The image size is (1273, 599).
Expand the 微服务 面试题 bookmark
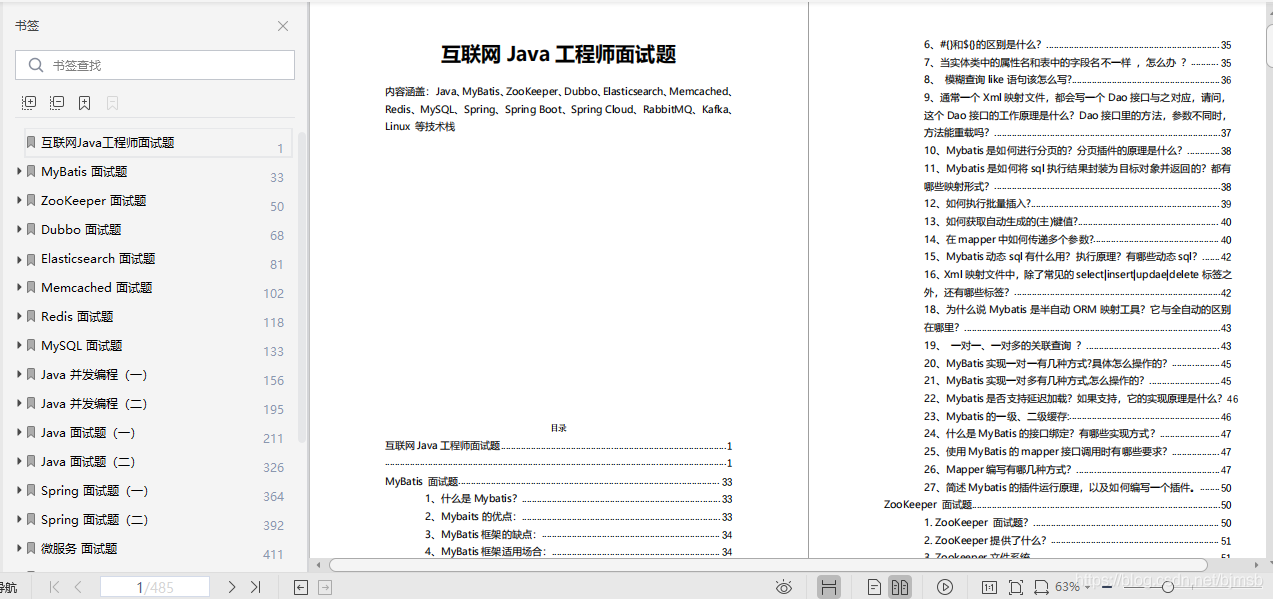pos(19,548)
